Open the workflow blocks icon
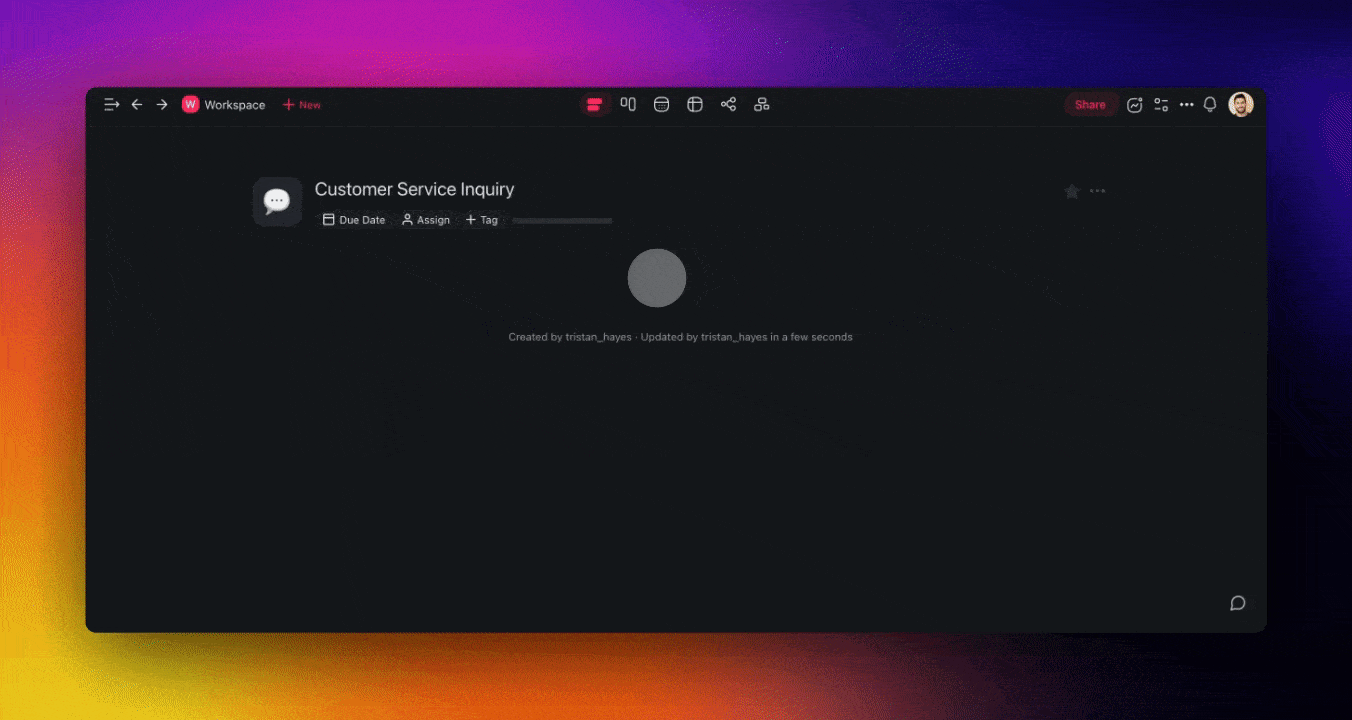Viewport: 1352px width, 720px height. (761, 104)
